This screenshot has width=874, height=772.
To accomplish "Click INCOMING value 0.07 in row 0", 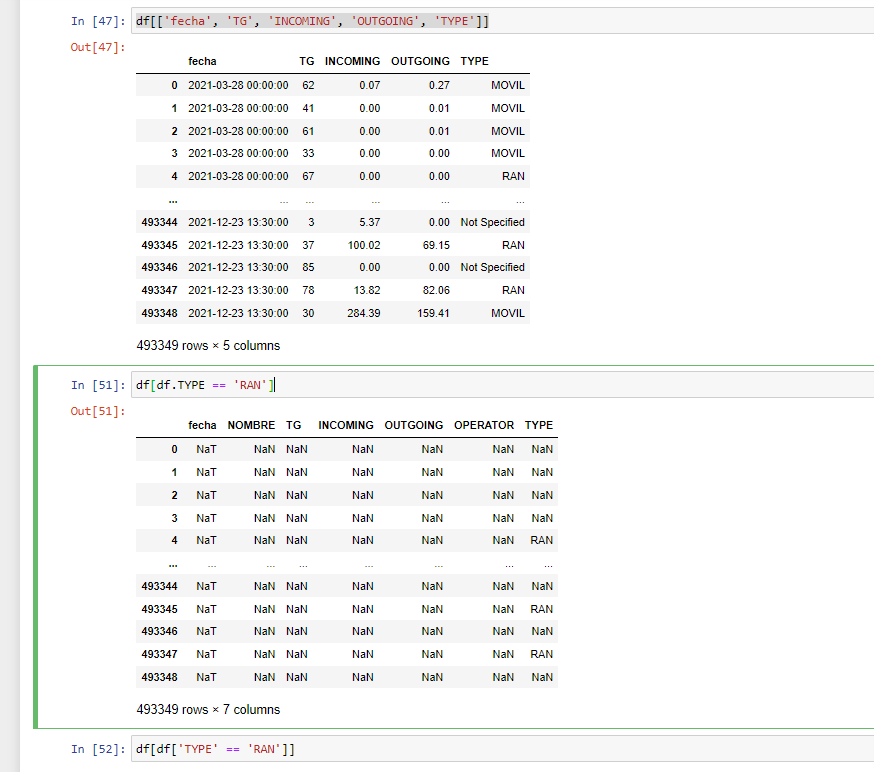I will (x=370, y=85).
